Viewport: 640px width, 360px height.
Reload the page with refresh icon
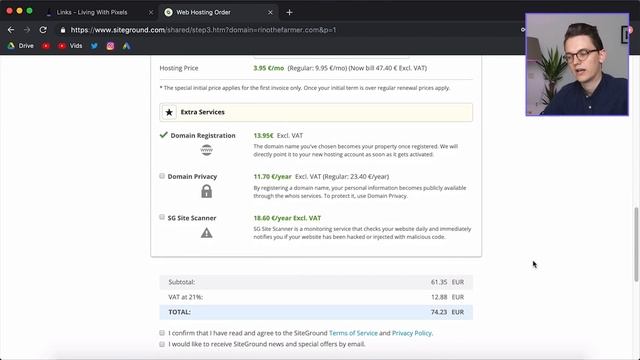43,30
